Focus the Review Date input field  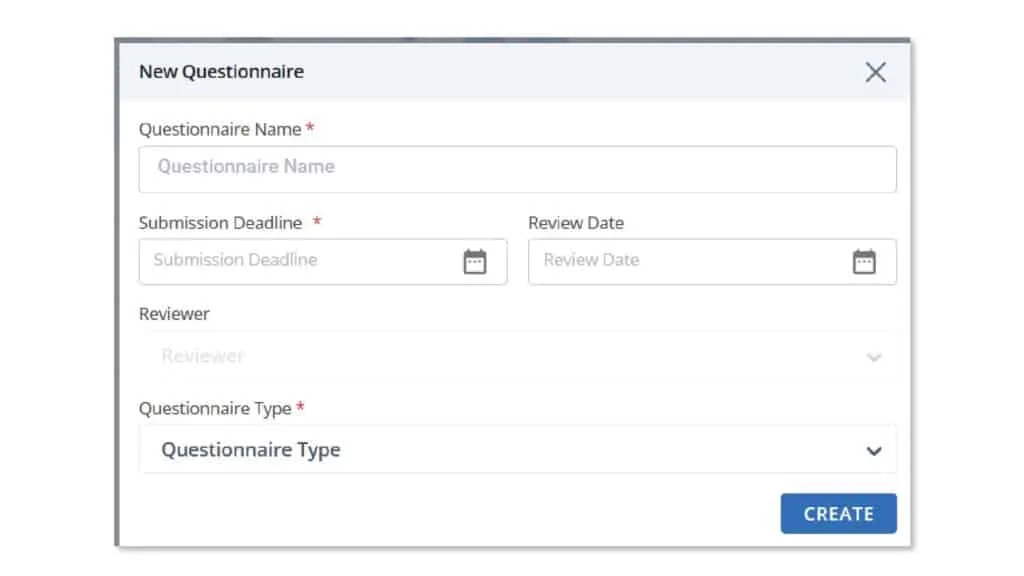pyautogui.click(x=712, y=261)
